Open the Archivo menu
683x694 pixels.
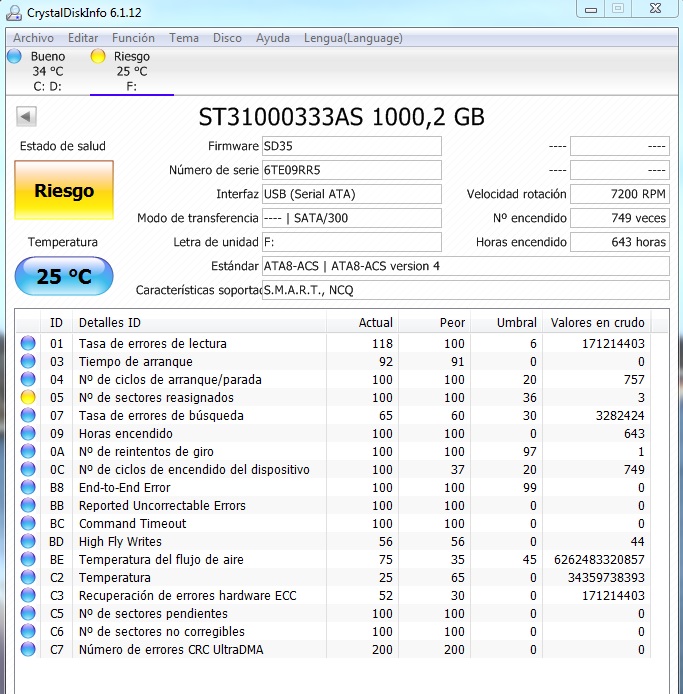pos(33,38)
